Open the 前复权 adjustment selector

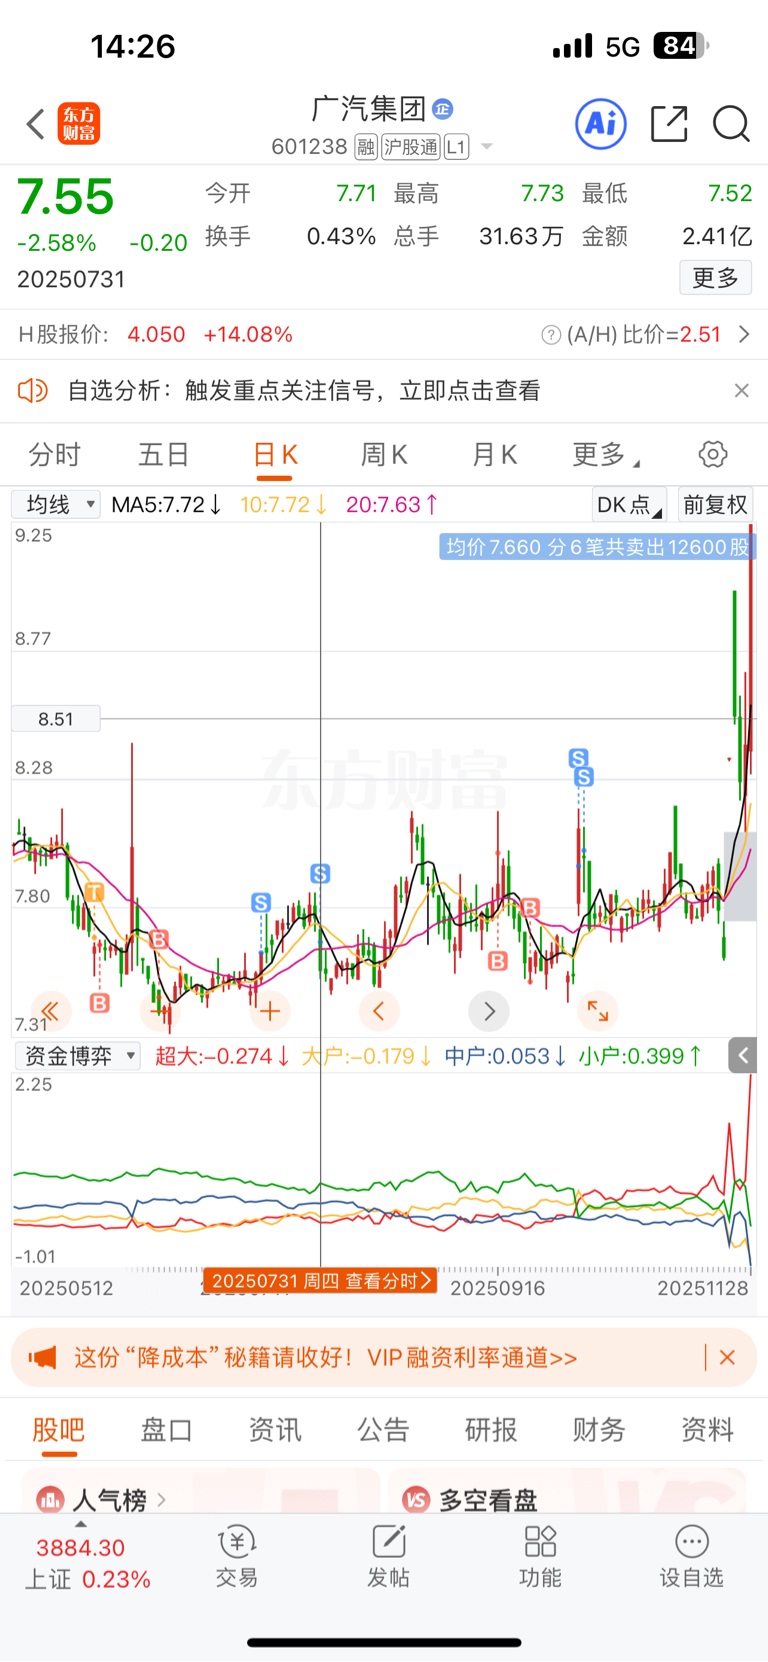point(715,505)
